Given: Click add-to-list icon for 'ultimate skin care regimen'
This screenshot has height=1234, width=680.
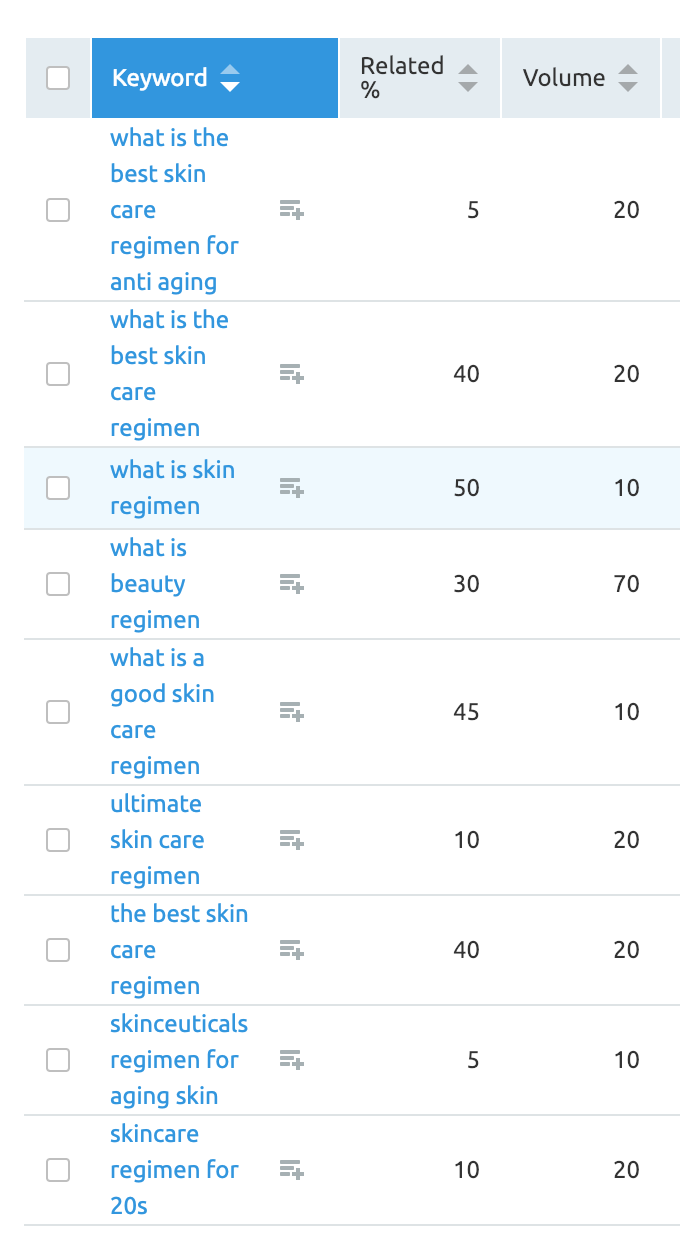Looking at the screenshot, I should pos(291,840).
